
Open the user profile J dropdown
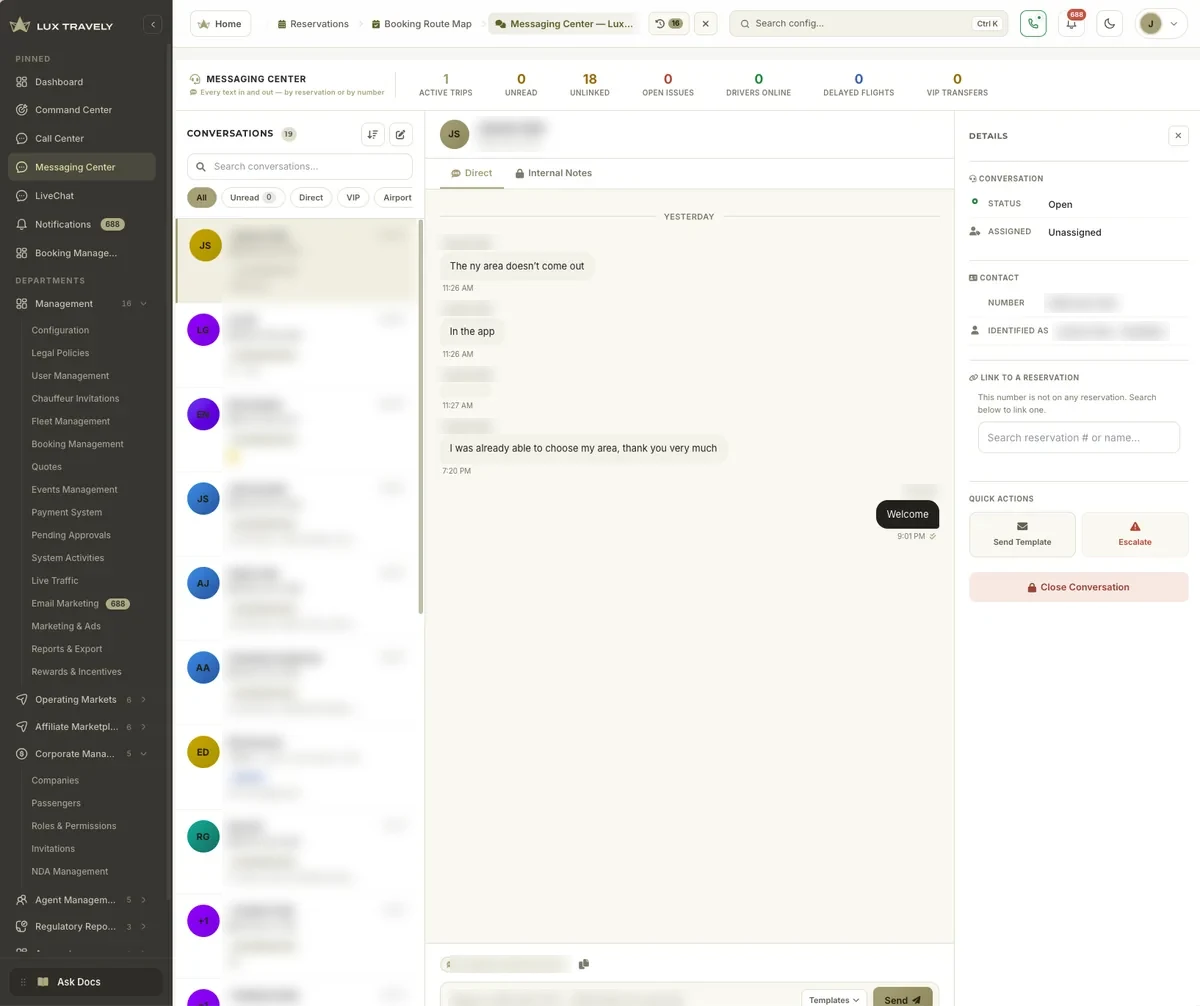[1161, 23]
